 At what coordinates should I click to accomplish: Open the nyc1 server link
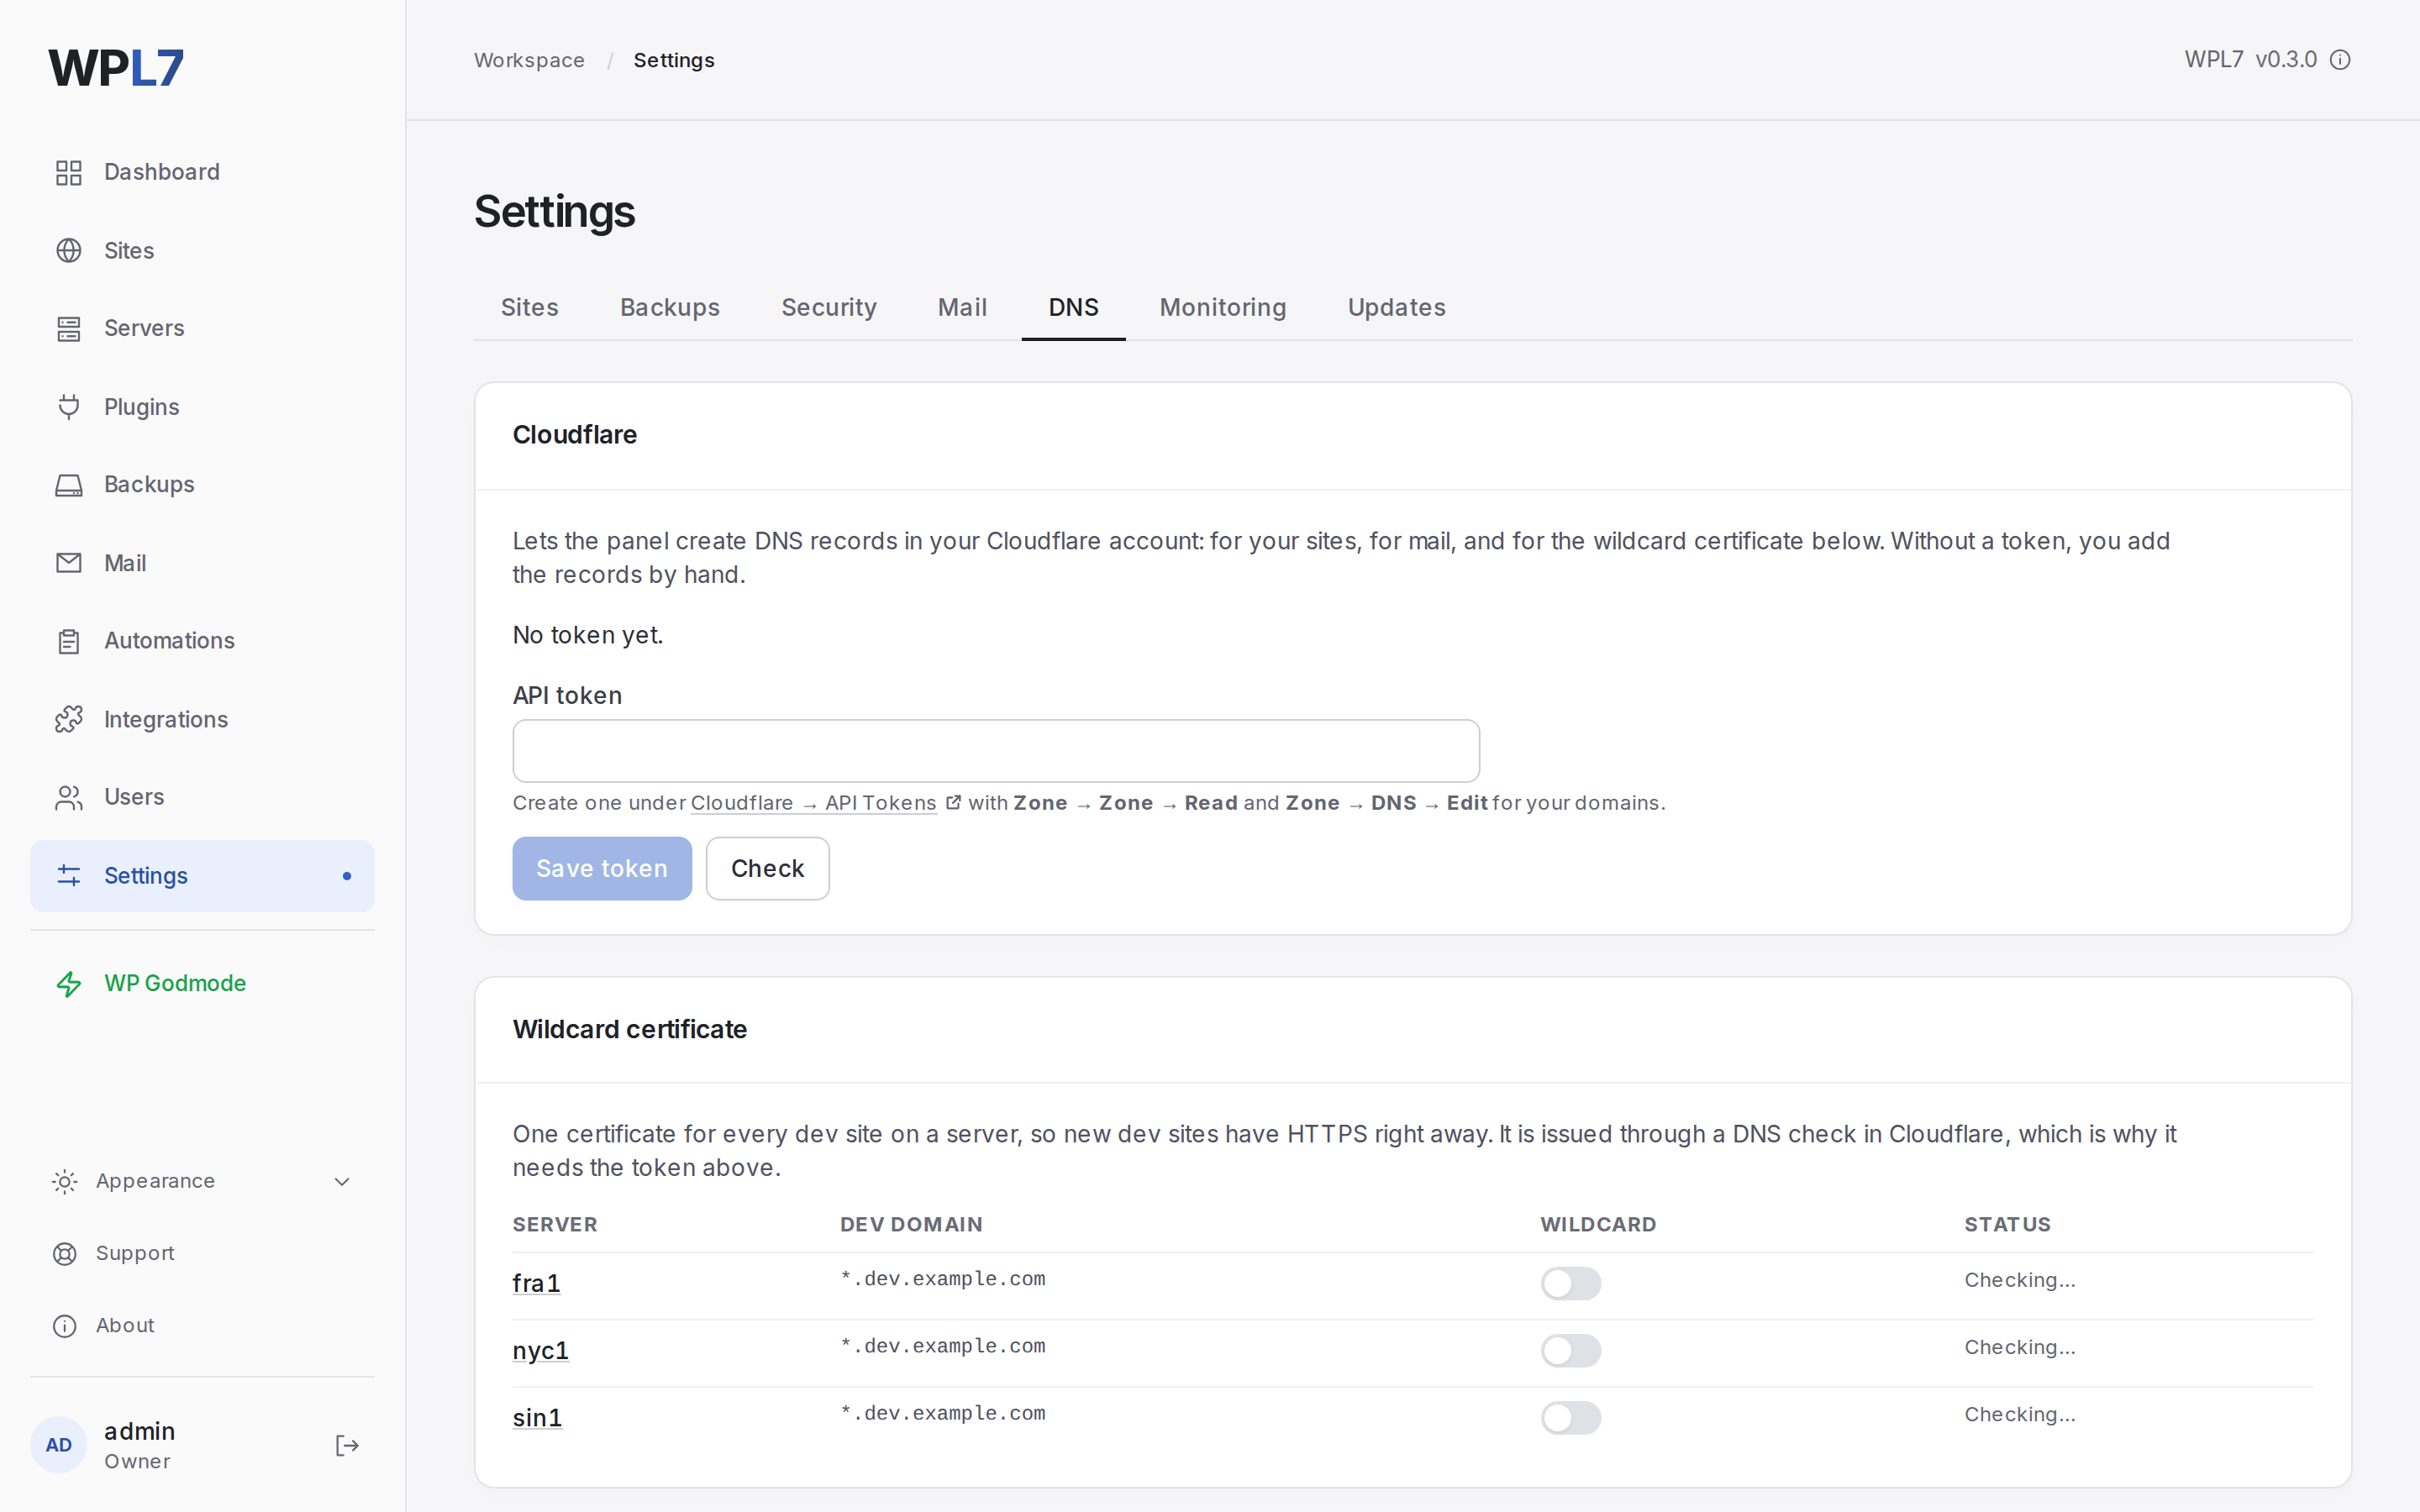(x=540, y=1350)
